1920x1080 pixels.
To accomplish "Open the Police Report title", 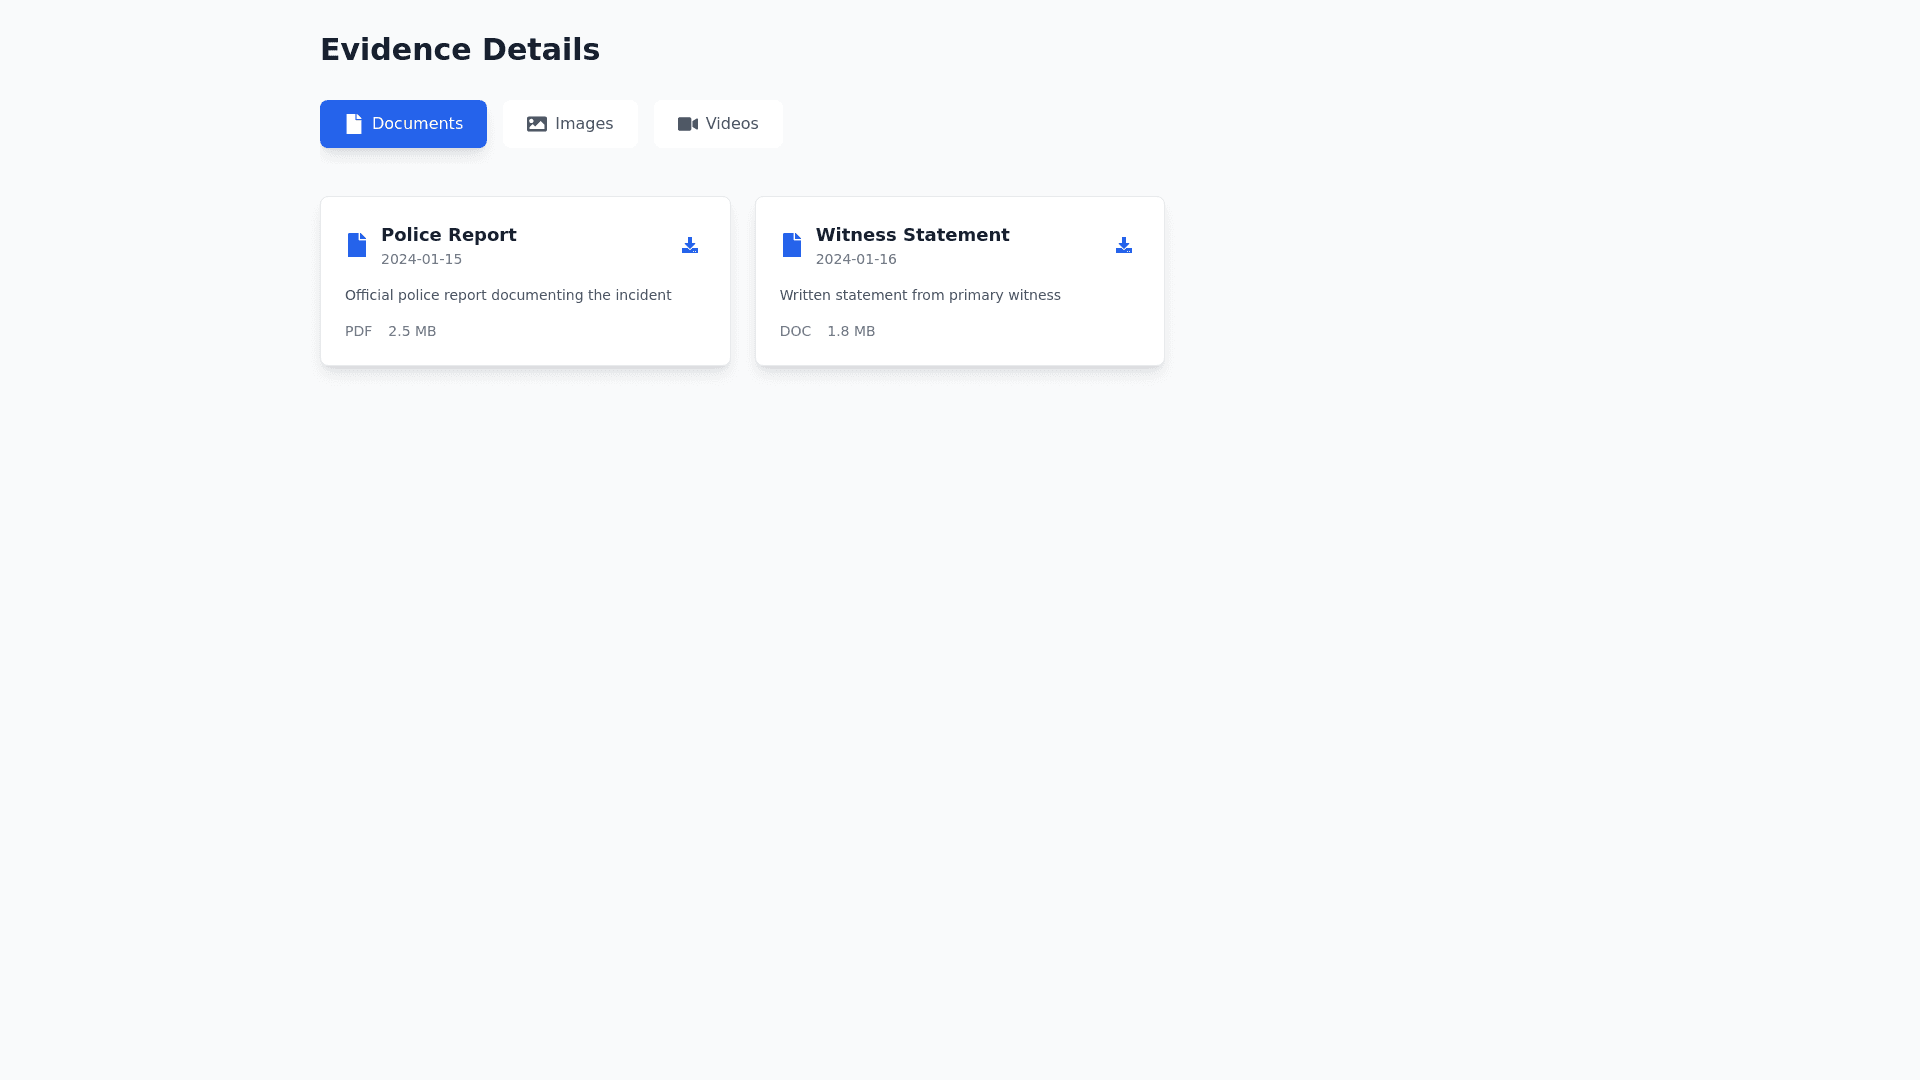I will [448, 235].
